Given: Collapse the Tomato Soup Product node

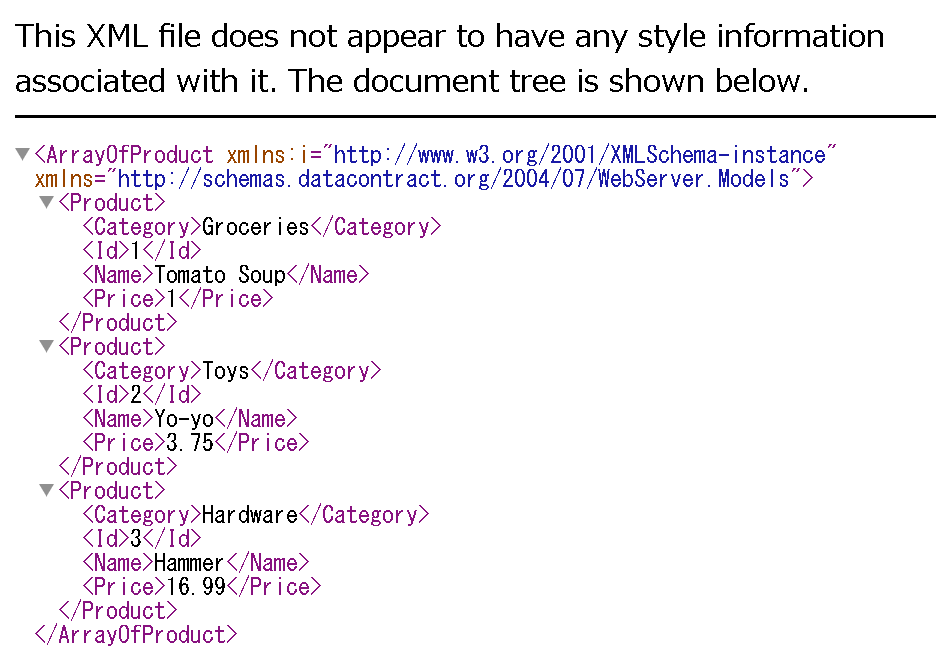Looking at the screenshot, I should [x=46, y=202].
